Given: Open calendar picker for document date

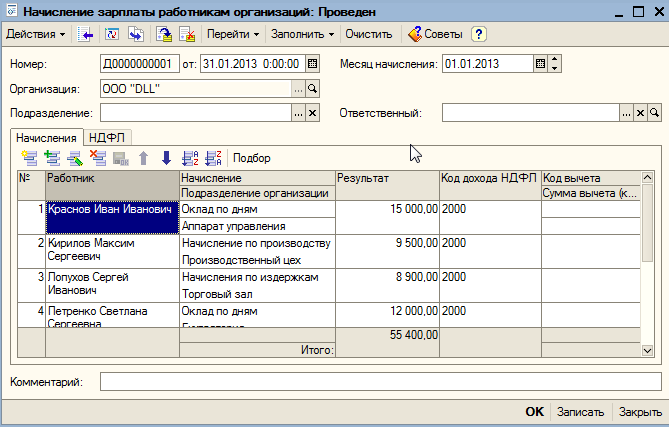Looking at the screenshot, I should click(312, 64).
